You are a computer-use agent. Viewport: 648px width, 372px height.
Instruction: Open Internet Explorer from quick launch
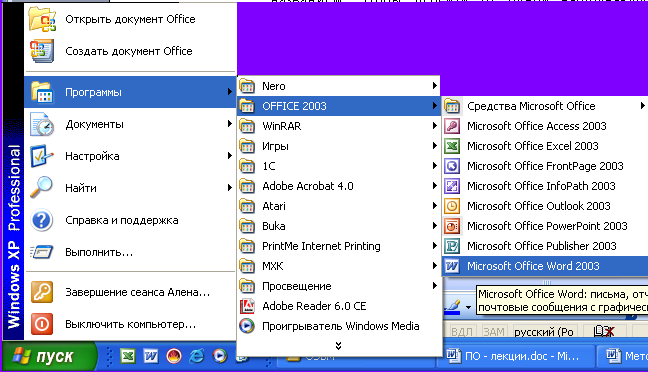(x=197, y=355)
